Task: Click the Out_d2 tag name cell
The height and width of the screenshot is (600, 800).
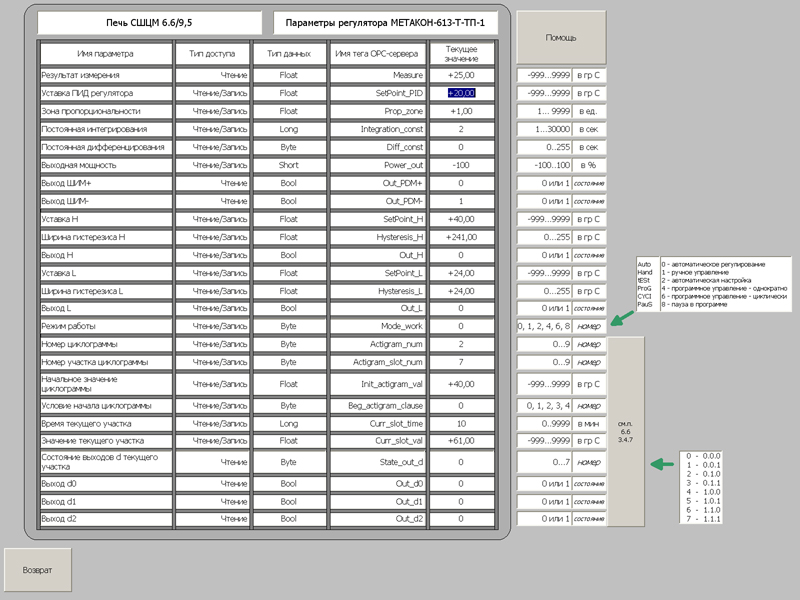Action: click(377, 518)
